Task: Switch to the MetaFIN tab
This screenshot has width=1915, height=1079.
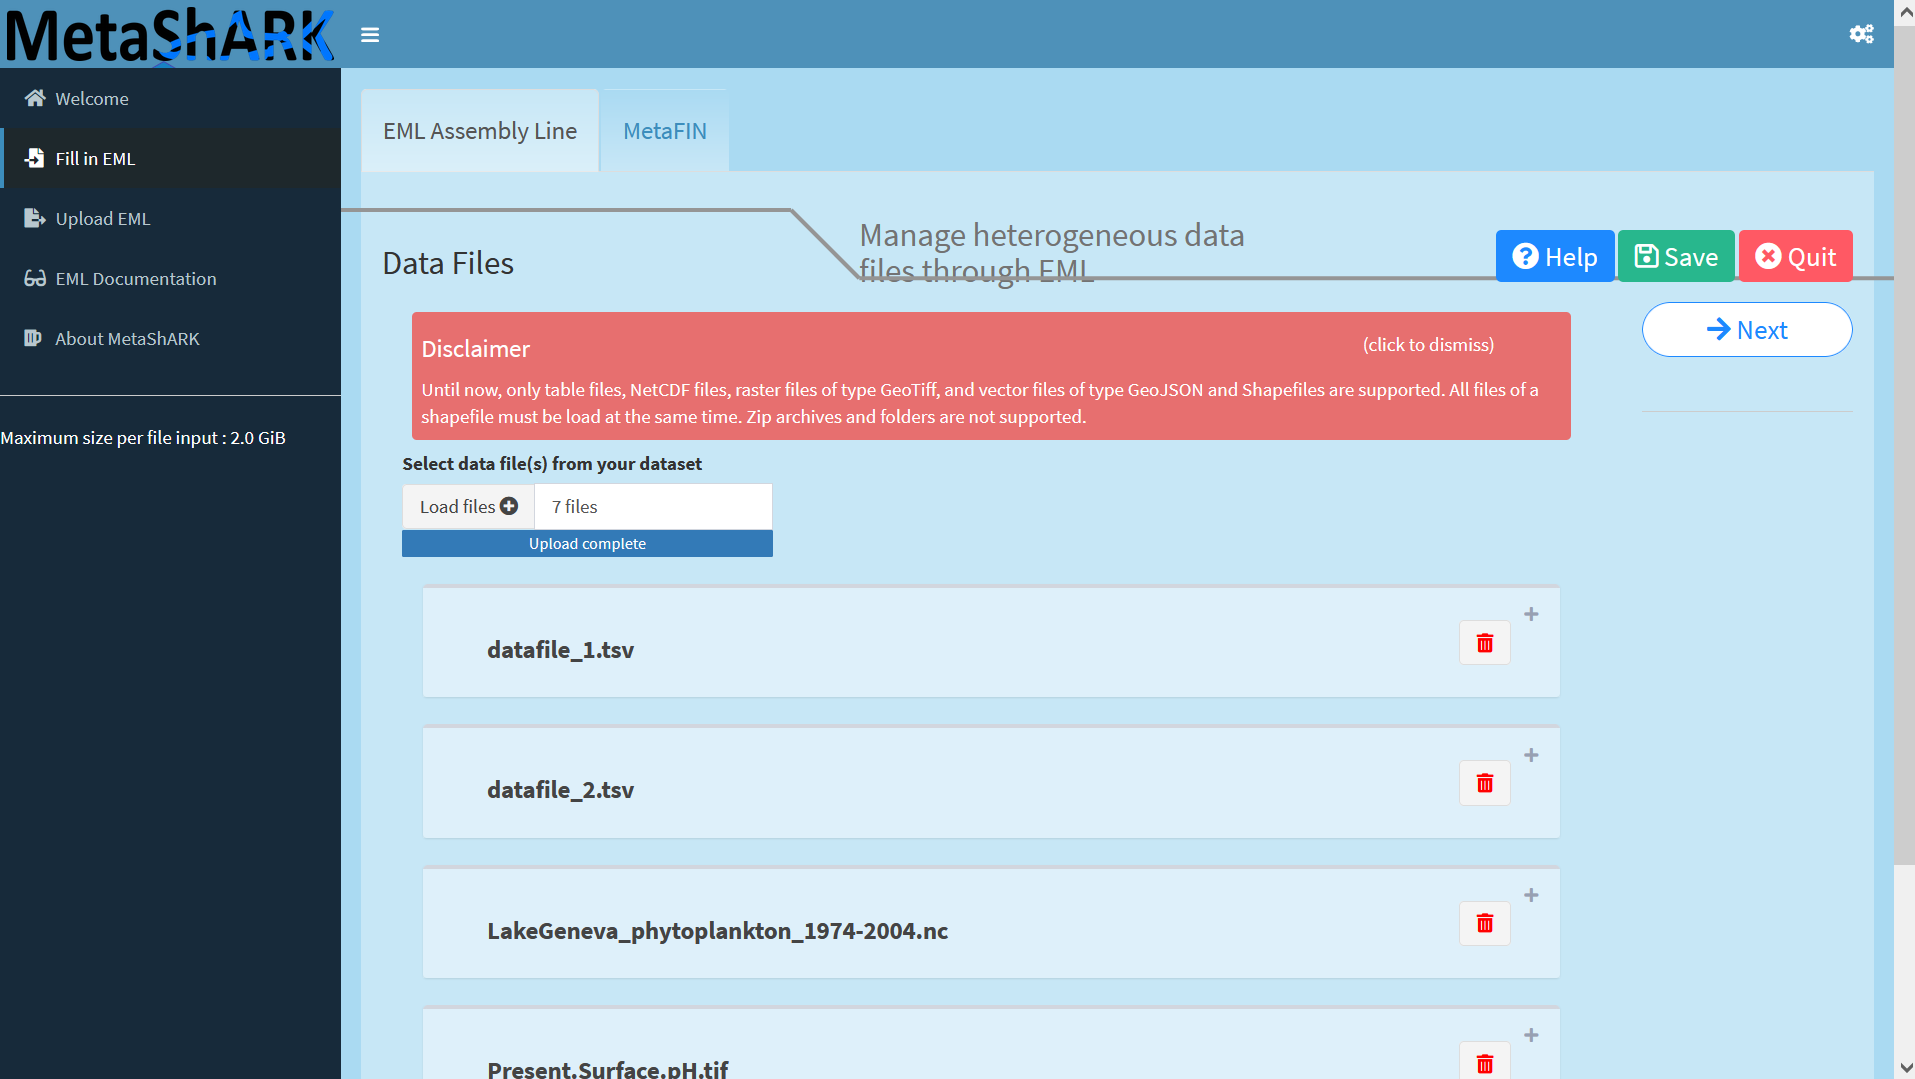Action: [665, 131]
